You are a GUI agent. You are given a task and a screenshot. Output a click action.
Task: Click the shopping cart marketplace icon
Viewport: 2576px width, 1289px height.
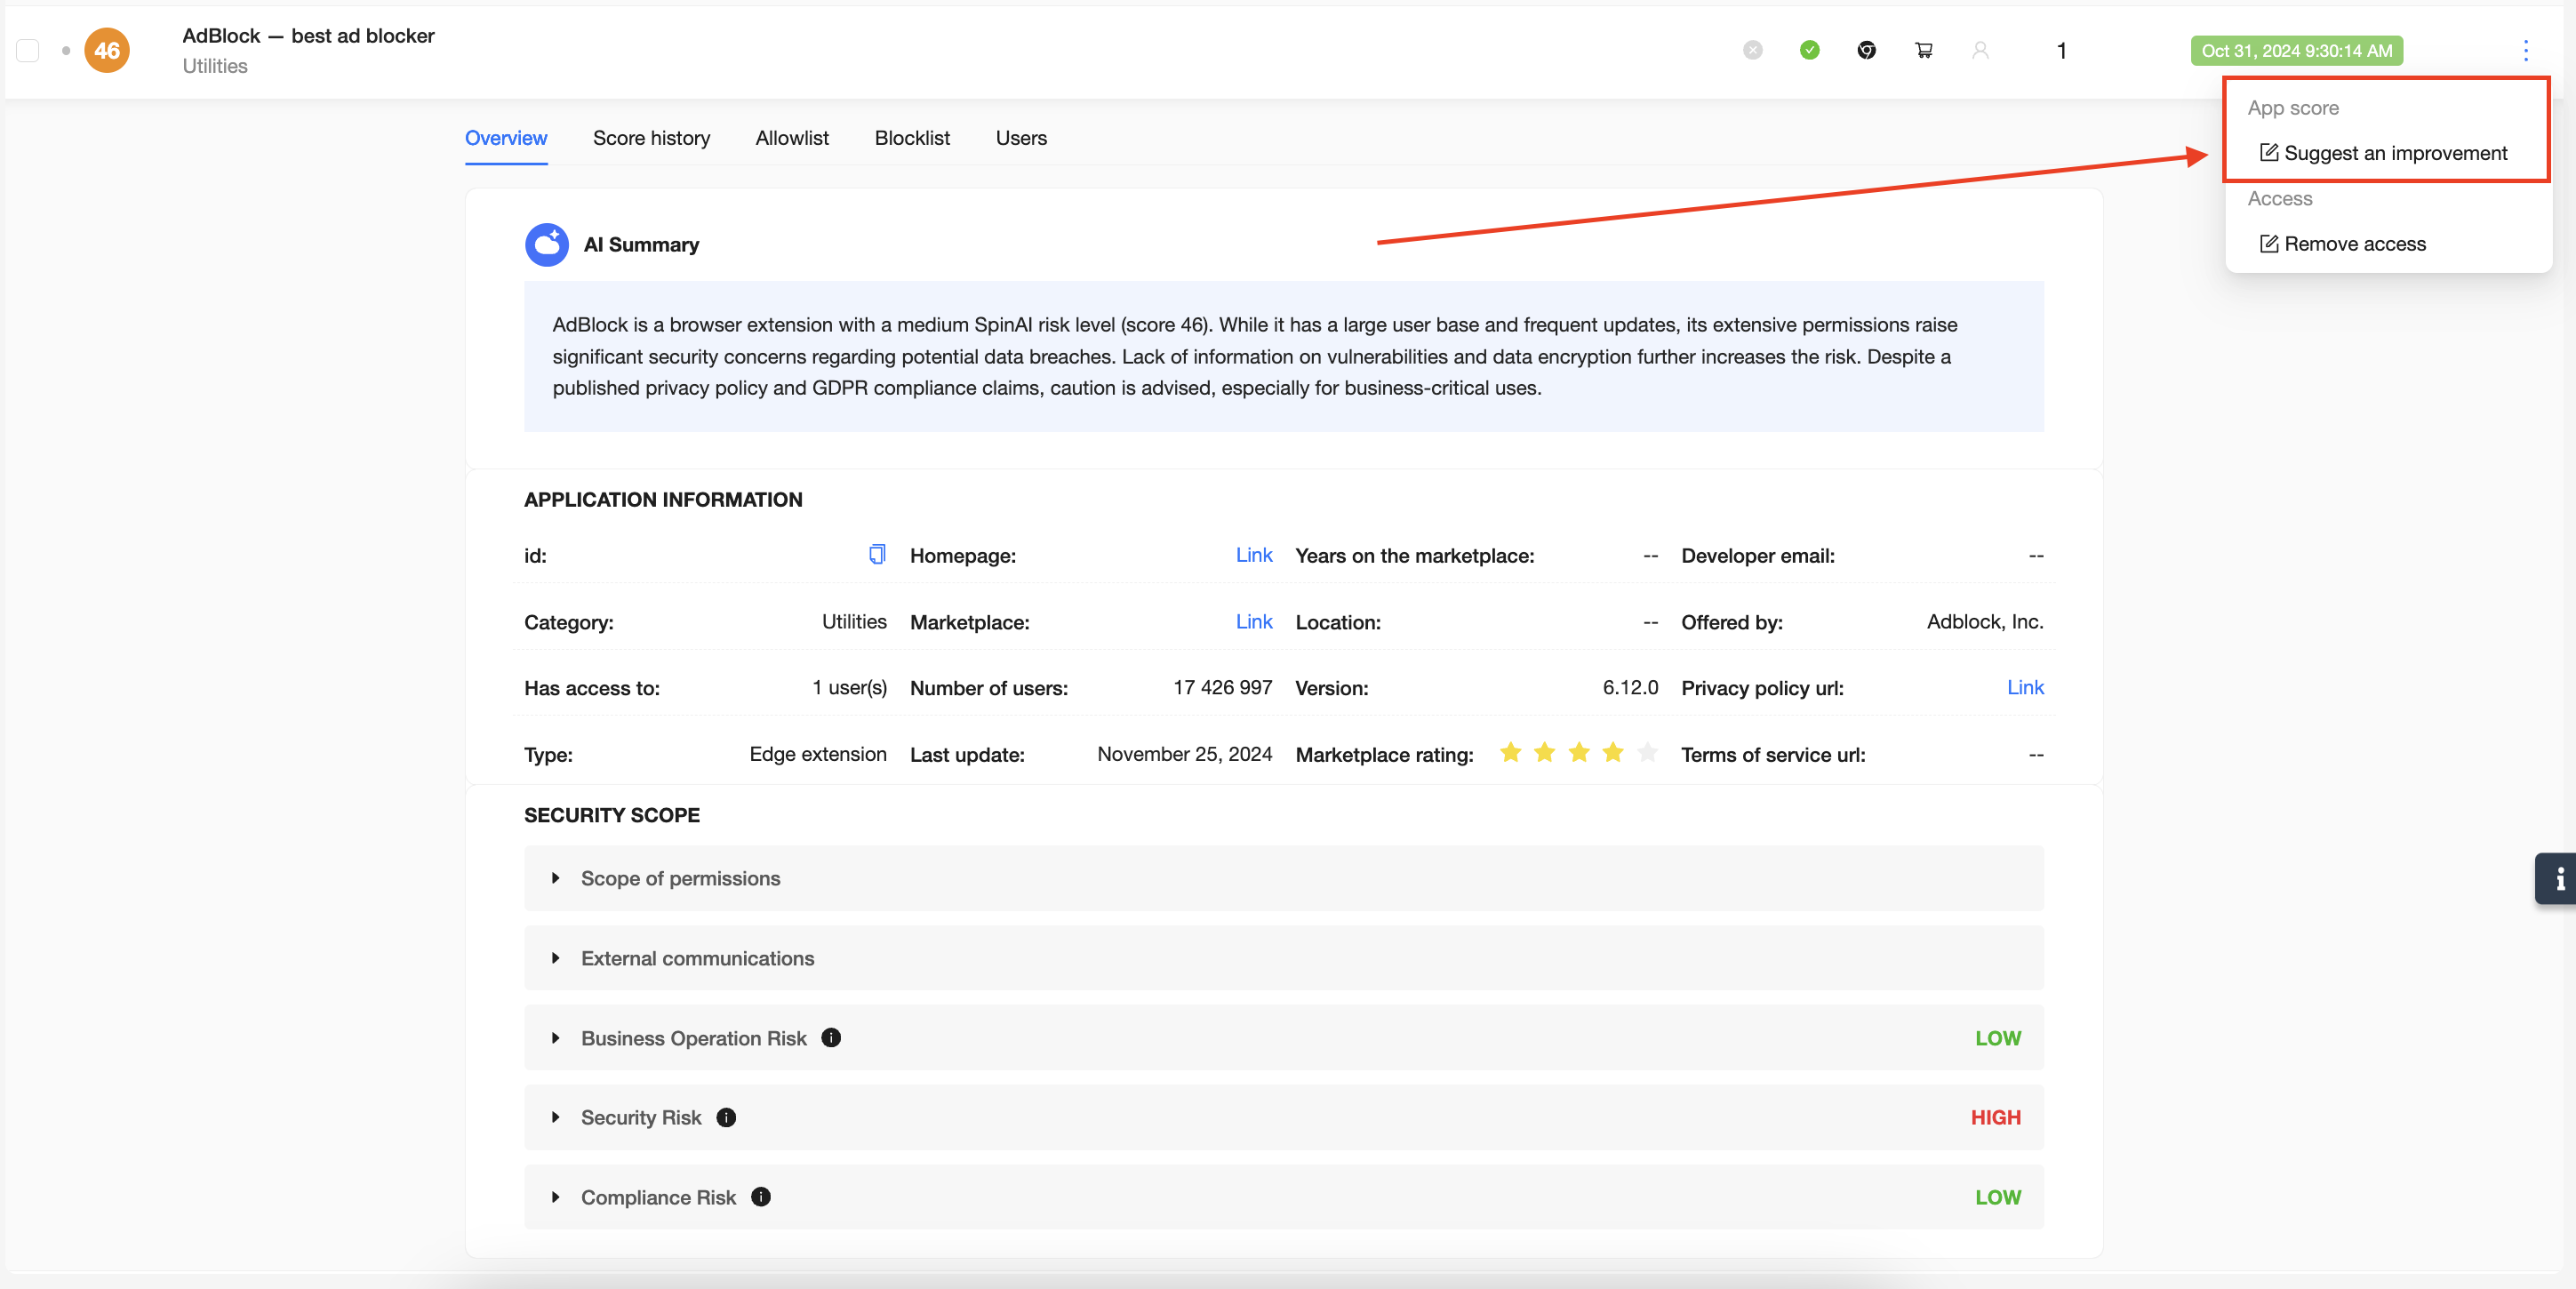point(1923,50)
